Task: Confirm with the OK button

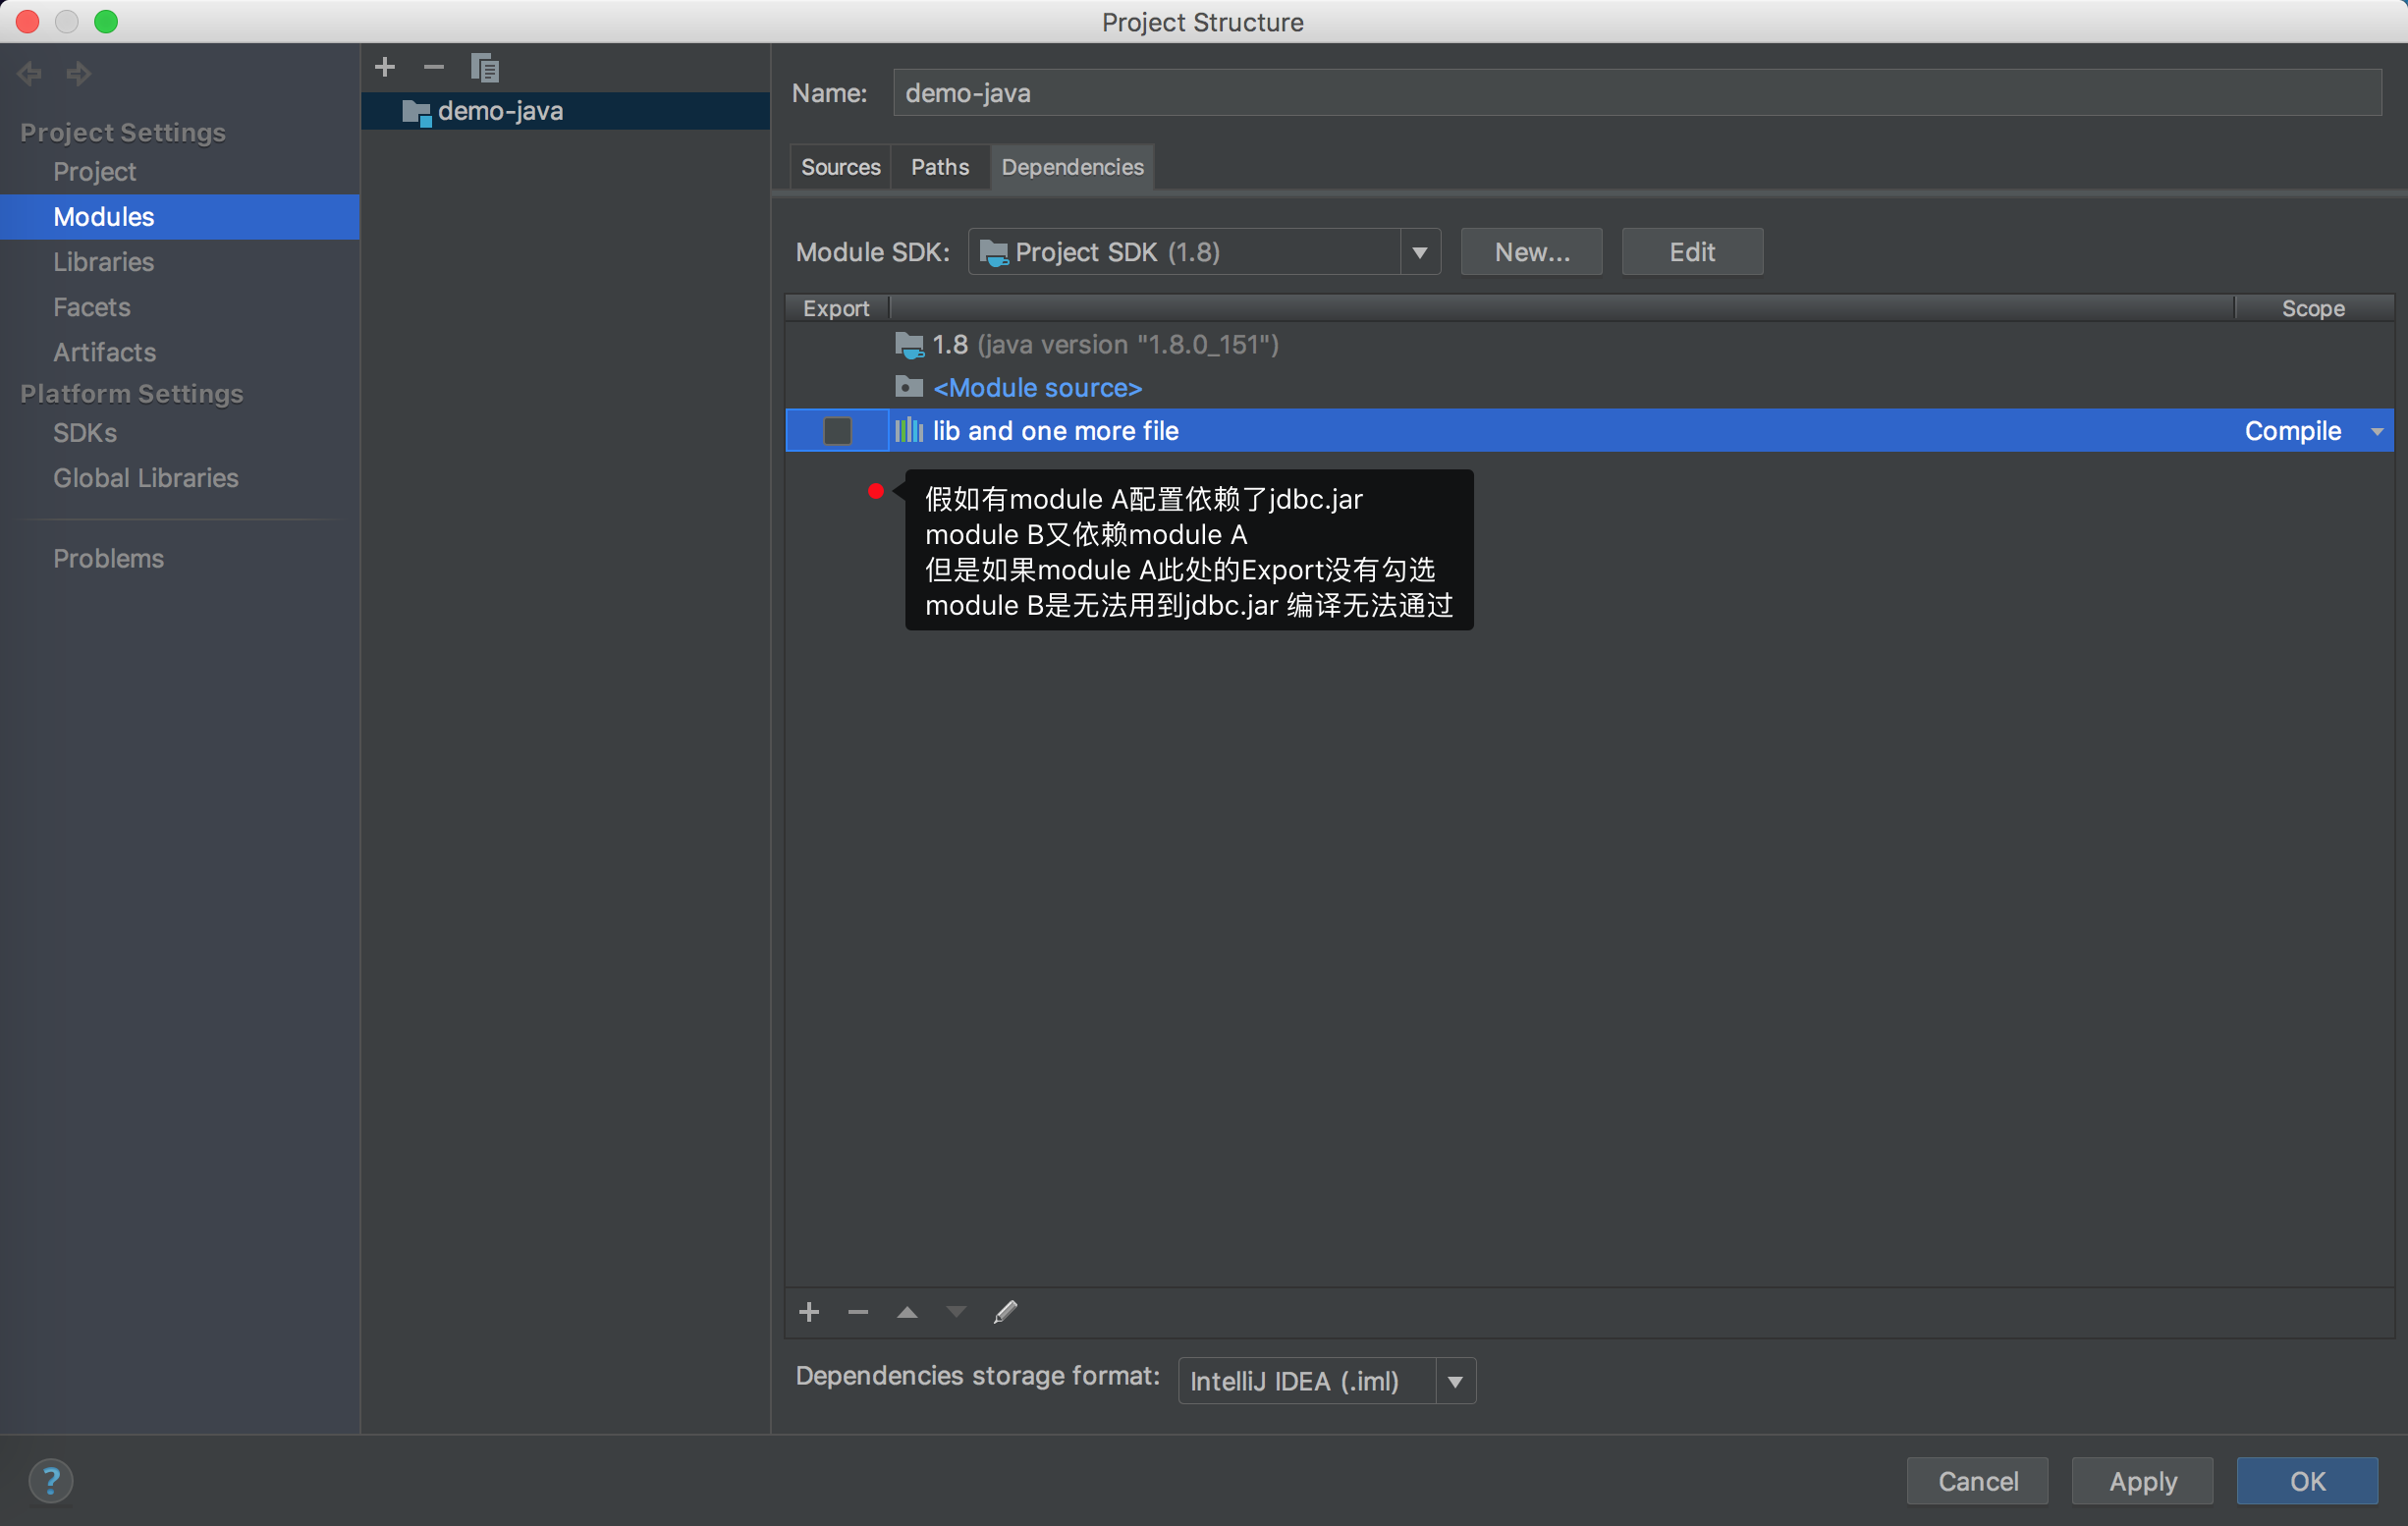Action: coord(2307,1481)
